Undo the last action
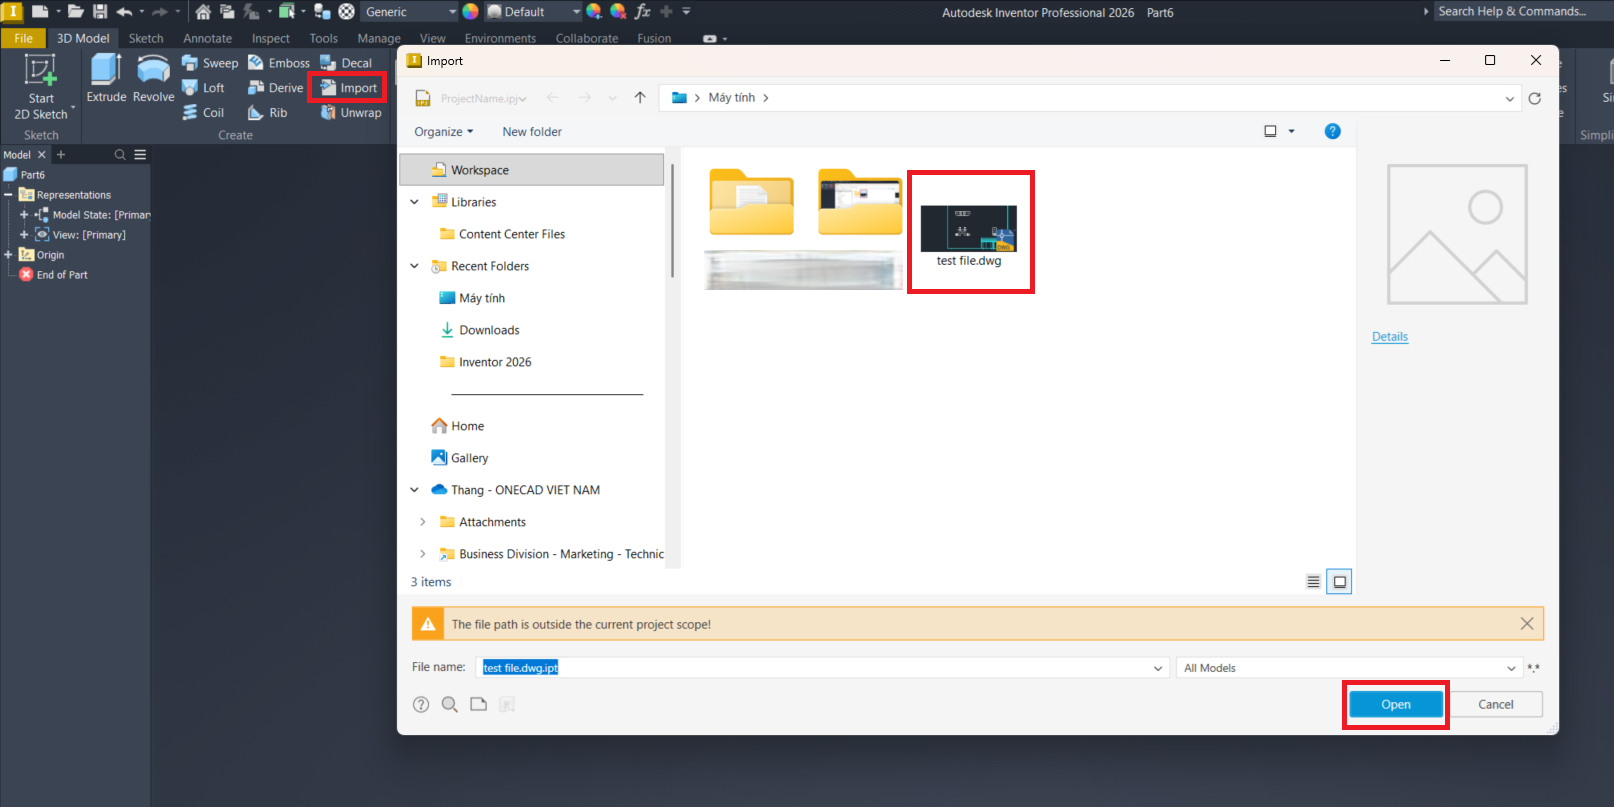 click(x=124, y=12)
